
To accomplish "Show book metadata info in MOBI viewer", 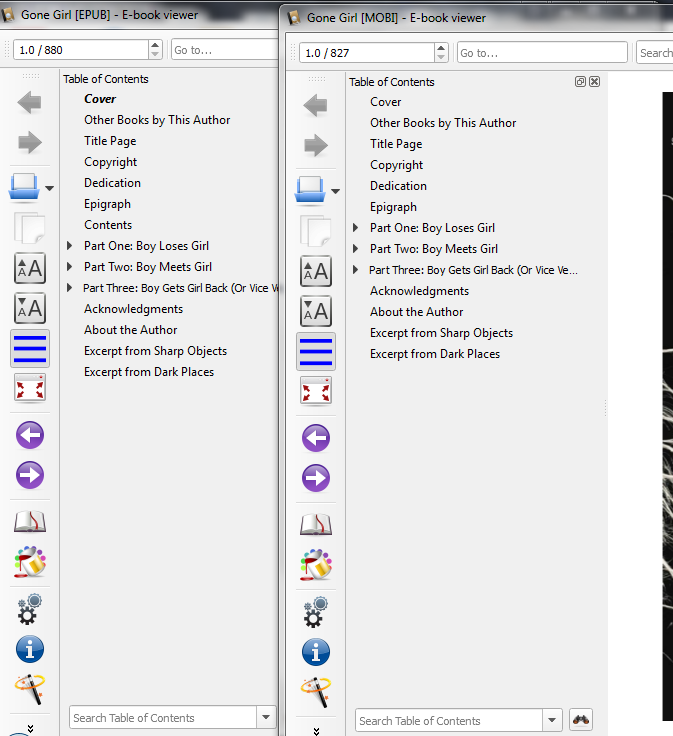I will pos(316,652).
